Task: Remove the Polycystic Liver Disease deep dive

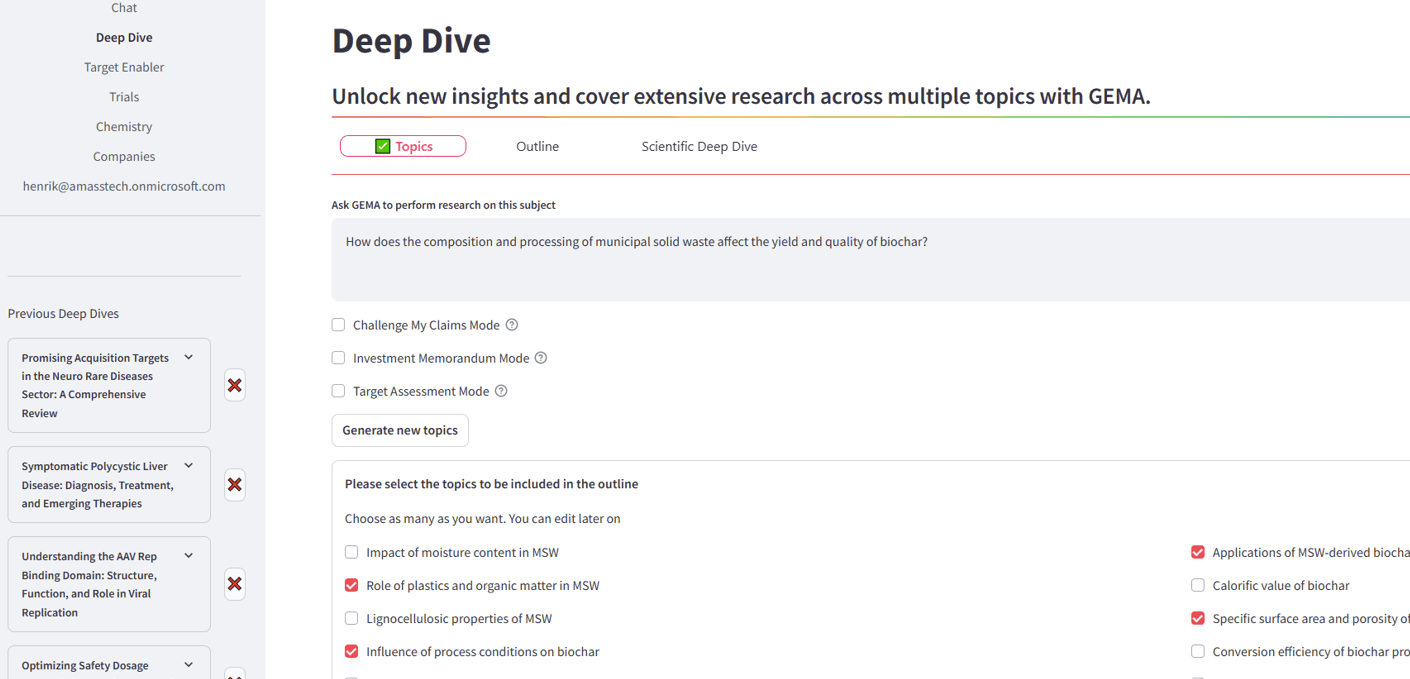Action: pos(235,485)
